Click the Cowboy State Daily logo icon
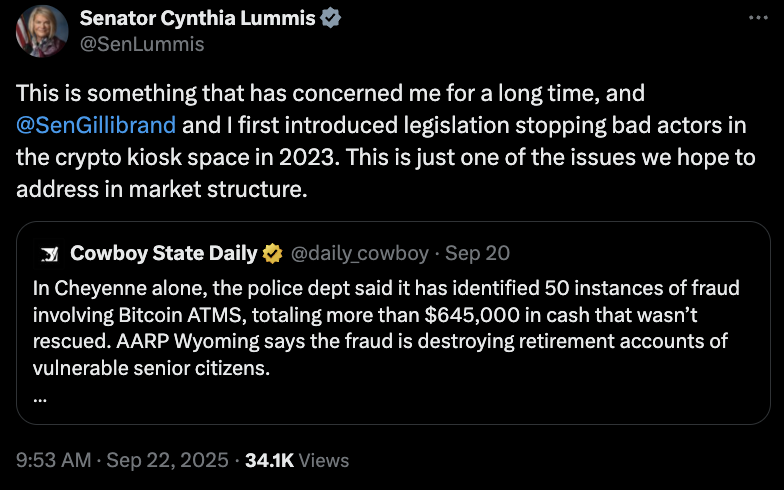 coord(49,254)
